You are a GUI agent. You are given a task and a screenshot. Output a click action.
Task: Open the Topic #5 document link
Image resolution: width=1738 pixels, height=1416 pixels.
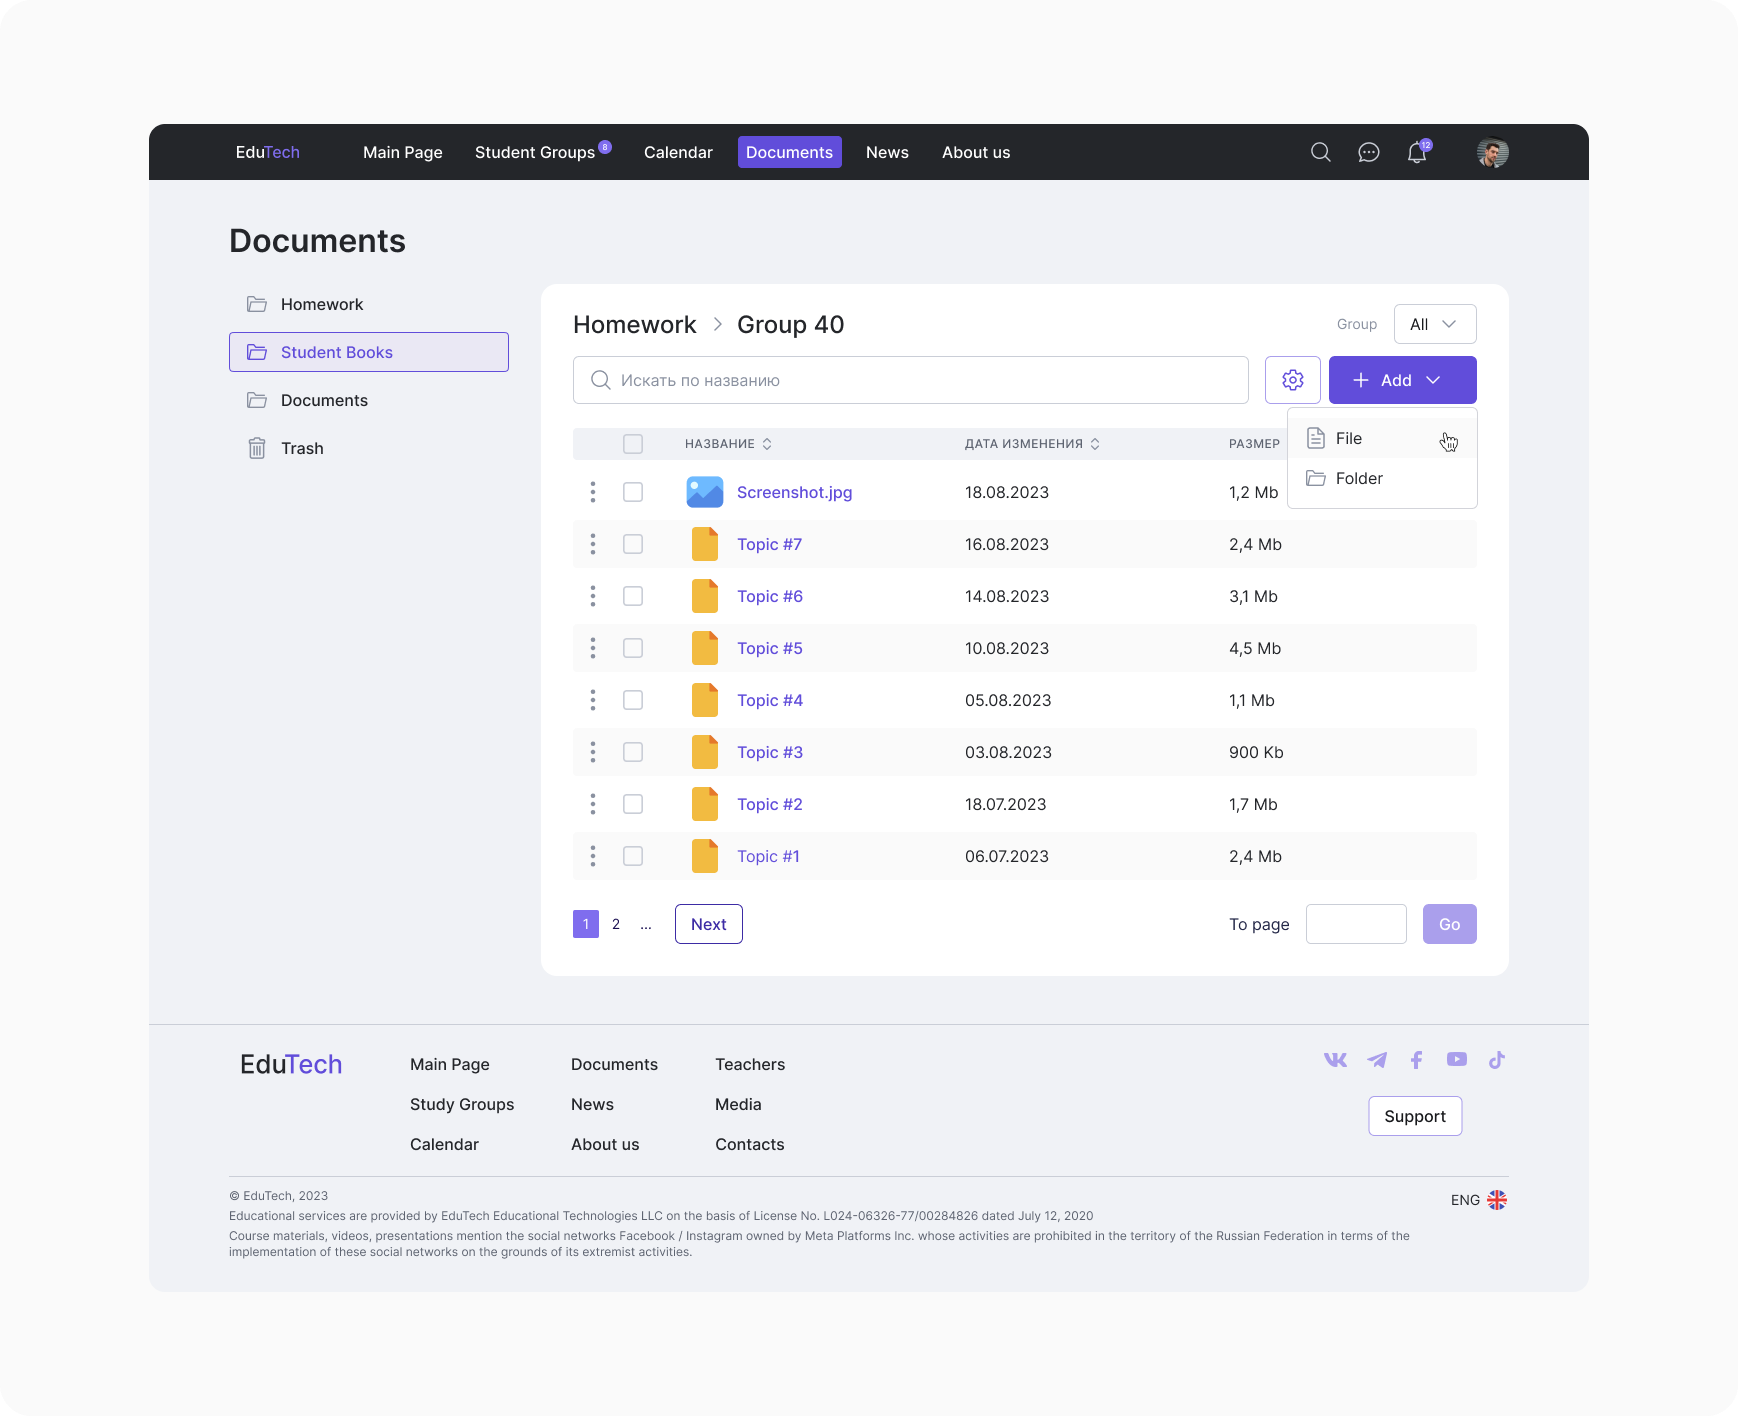tap(769, 648)
